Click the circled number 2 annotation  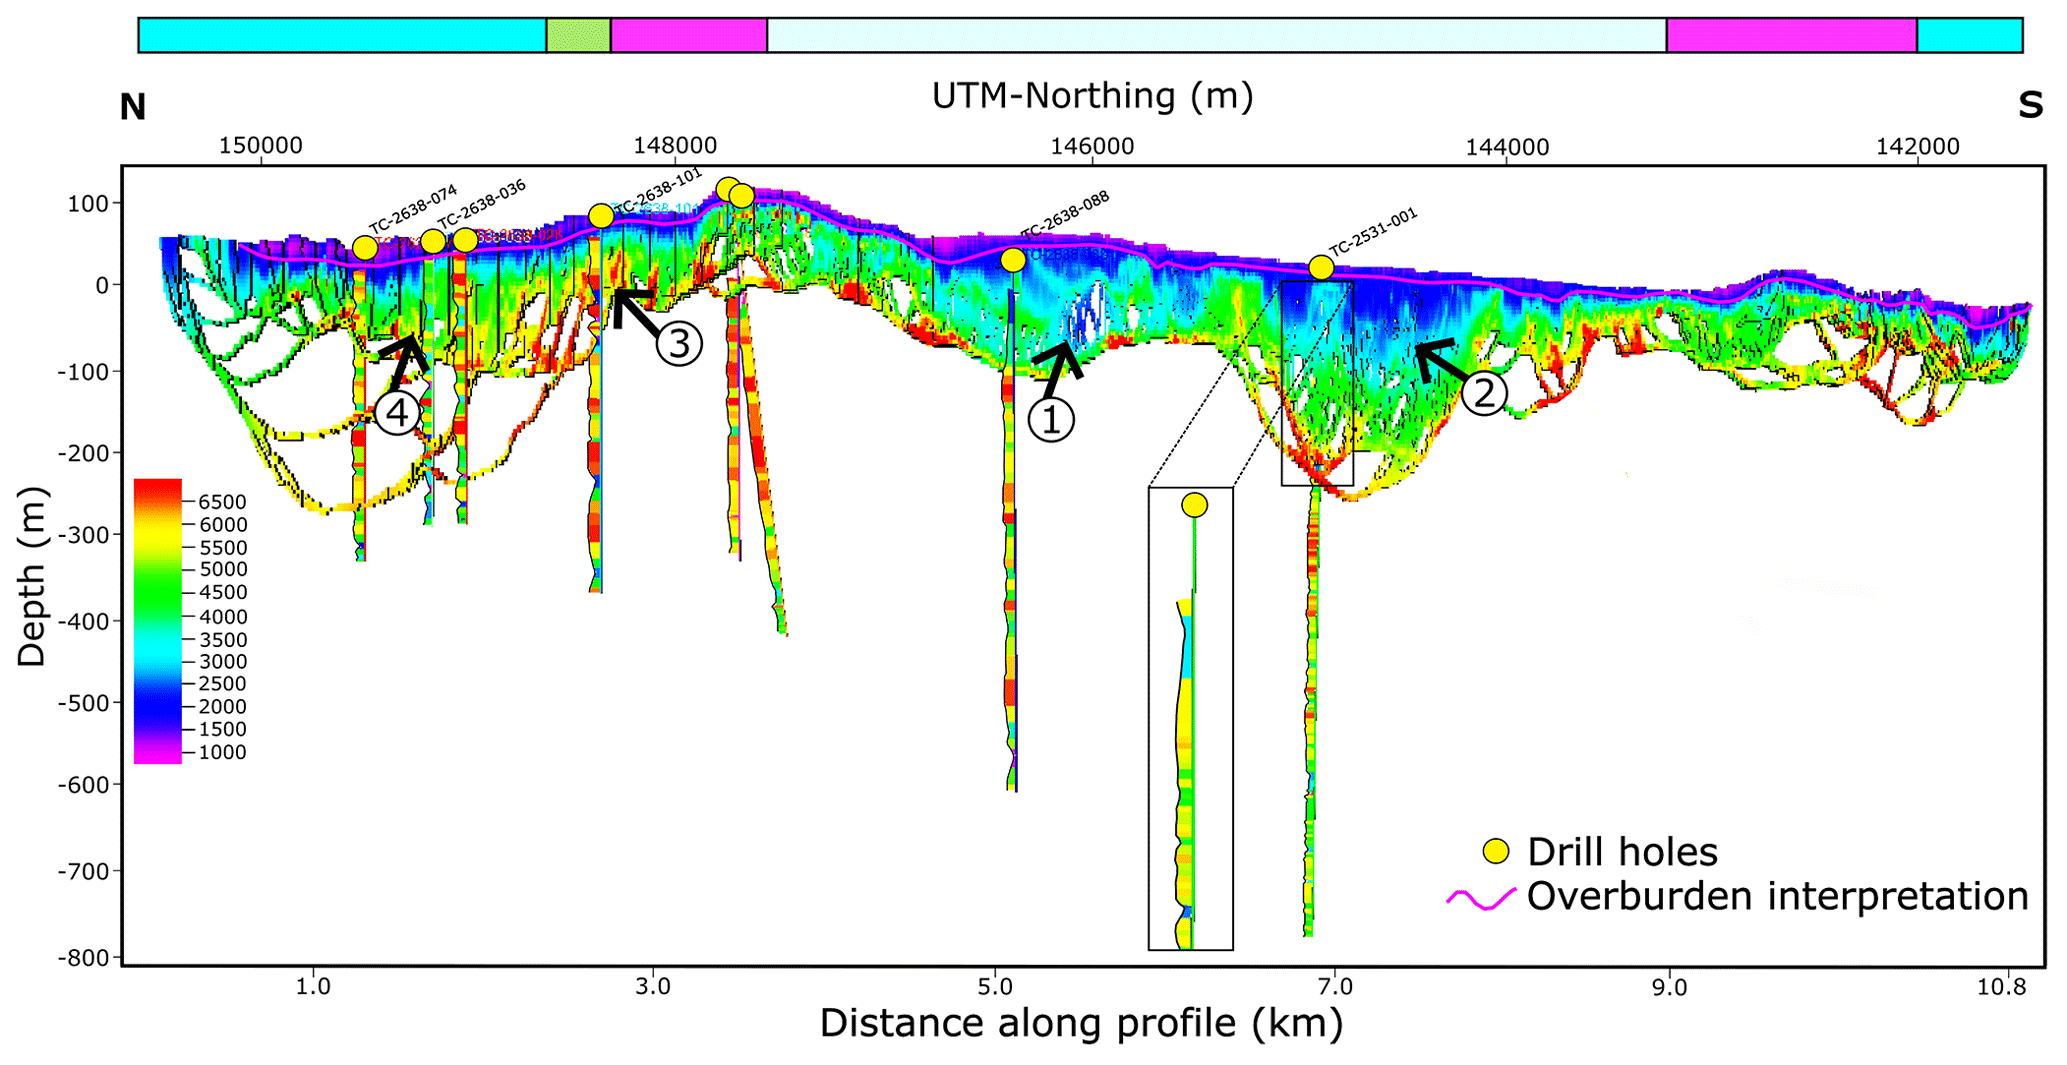pyautogui.click(x=1484, y=393)
